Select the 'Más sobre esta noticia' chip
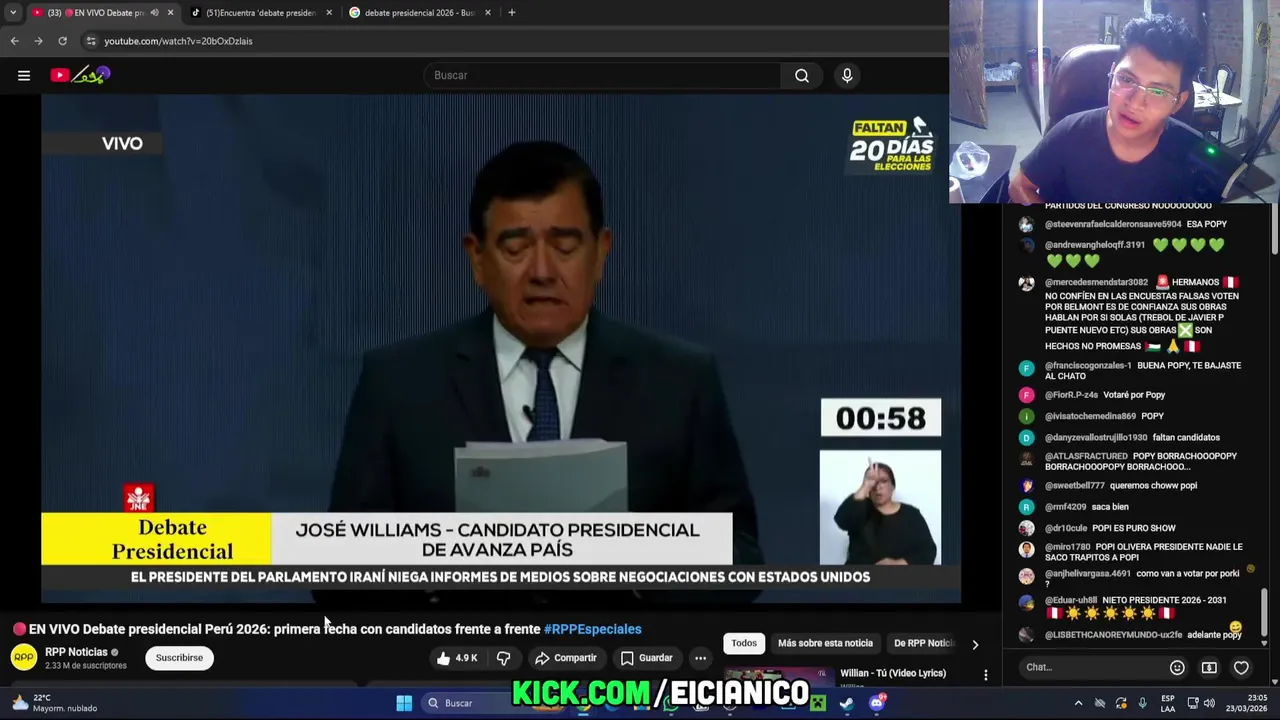The image size is (1280, 720). click(x=825, y=643)
